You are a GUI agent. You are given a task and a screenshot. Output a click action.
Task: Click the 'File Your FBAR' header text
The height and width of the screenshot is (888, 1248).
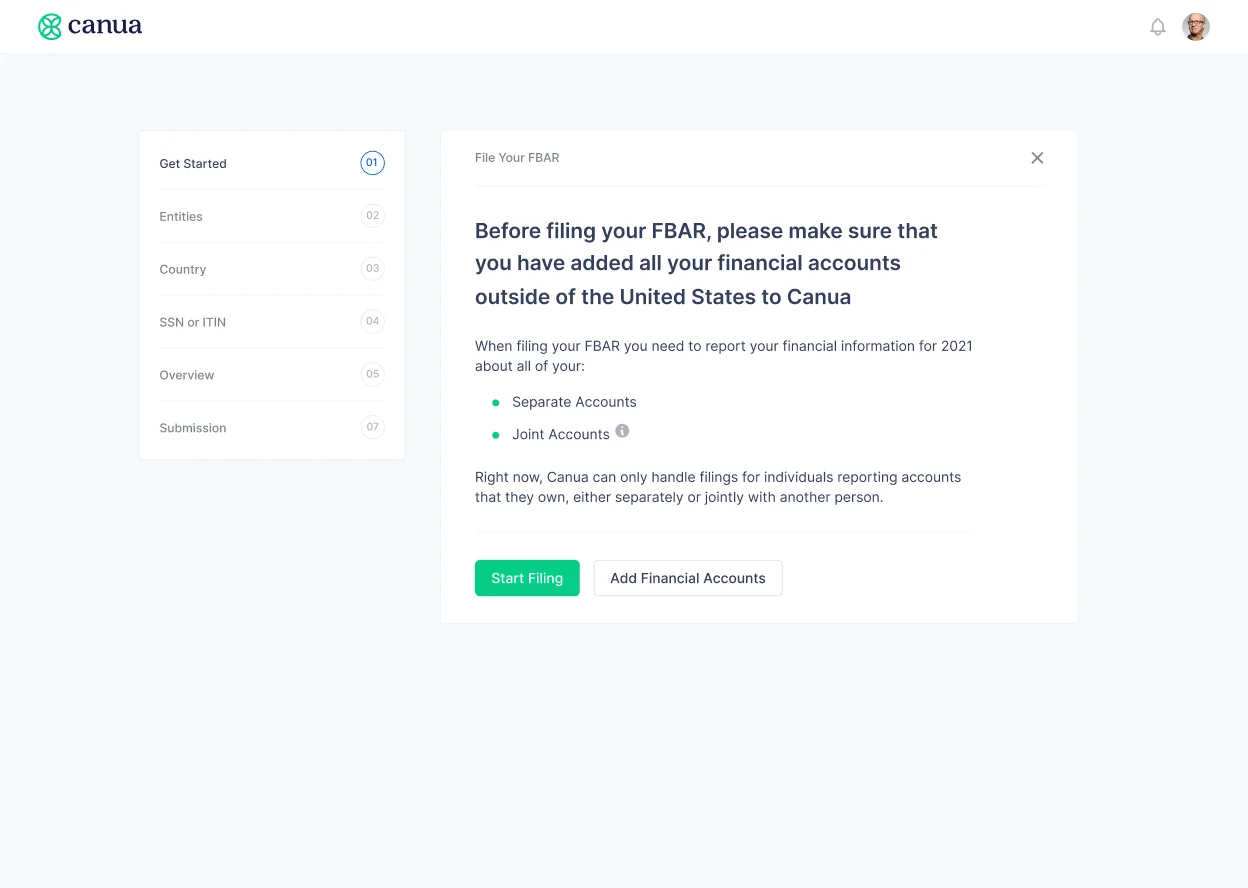click(517, 158)
